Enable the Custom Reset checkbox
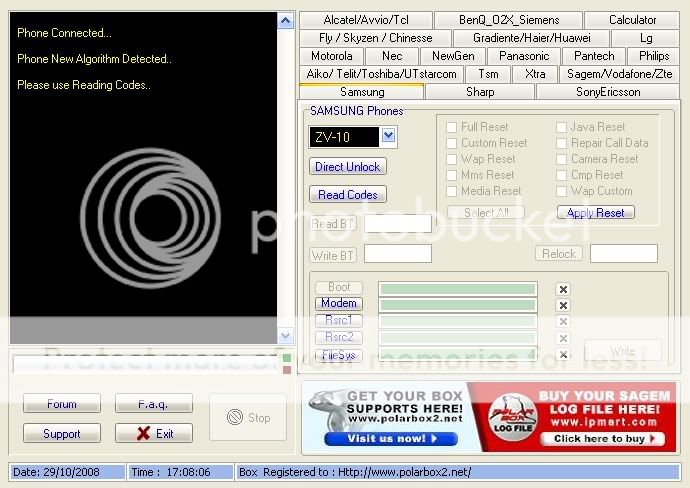Image resolution: width=690 pixels, height=488 pixels. pyautogui.click(x=451, y=143)
